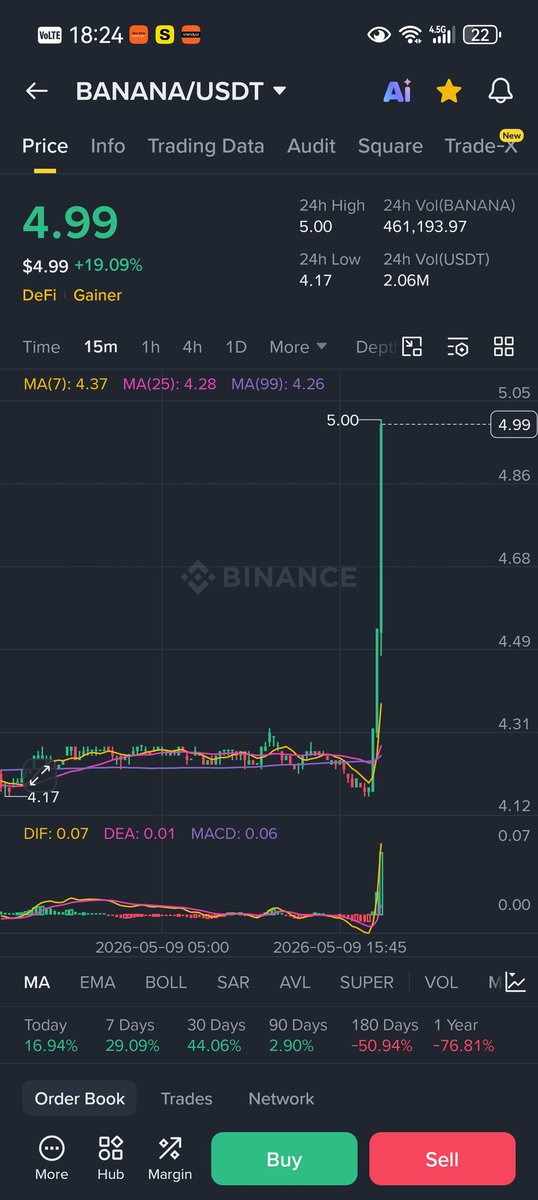Tap the VoLTE status icon
This screenshot has width=538, height=1200.
coord(50,34)
